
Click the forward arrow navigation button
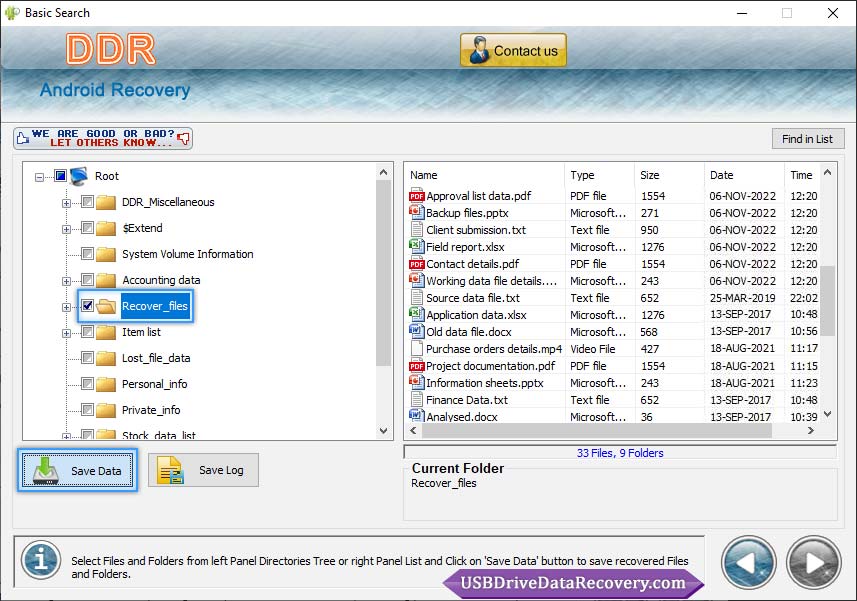814,562
